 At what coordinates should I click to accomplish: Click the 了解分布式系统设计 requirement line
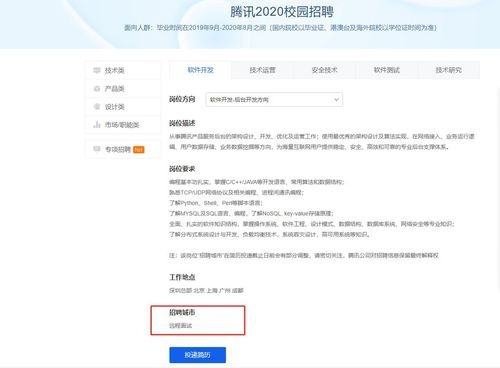click(x=269, y=234)
